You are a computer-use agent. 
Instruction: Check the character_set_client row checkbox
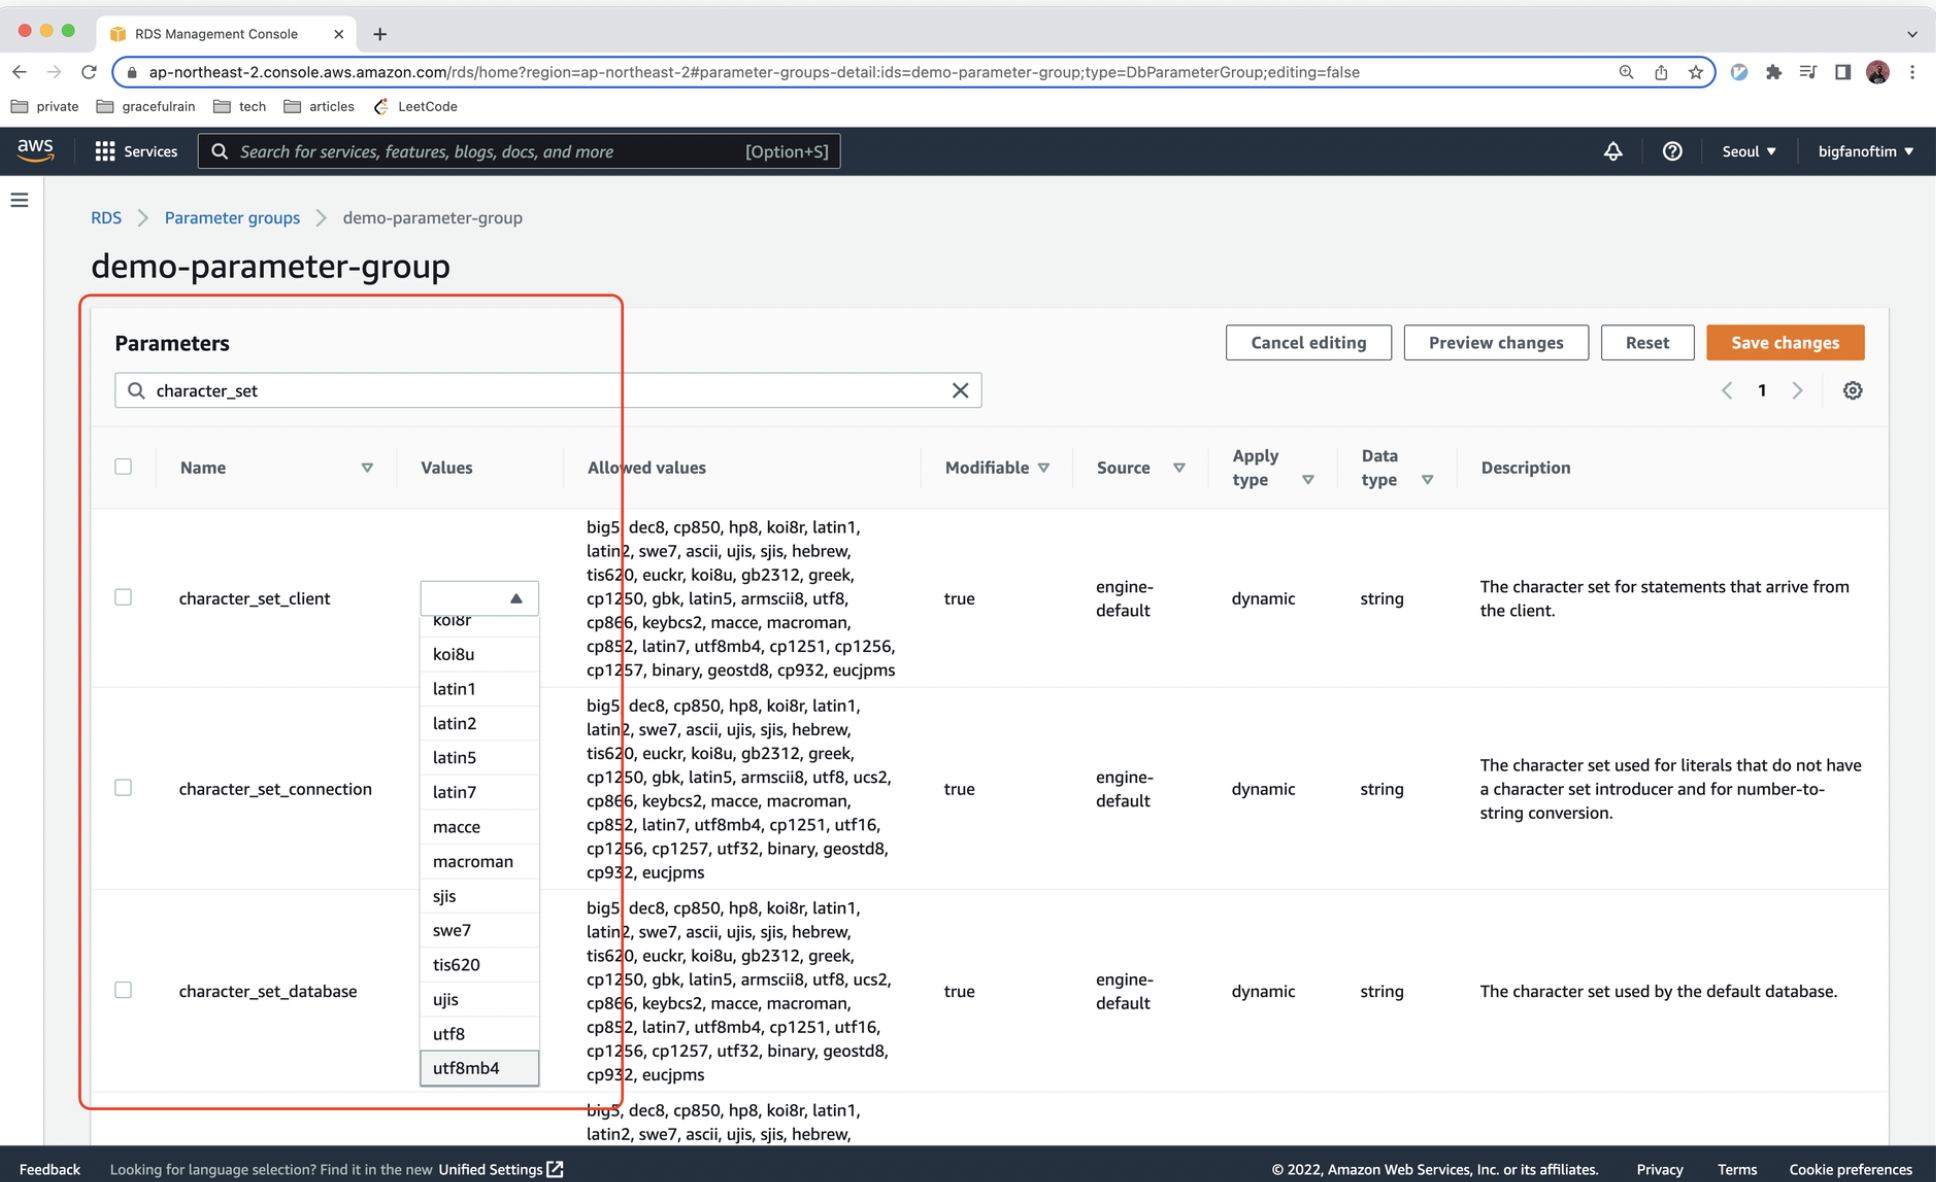pos(123,597)
